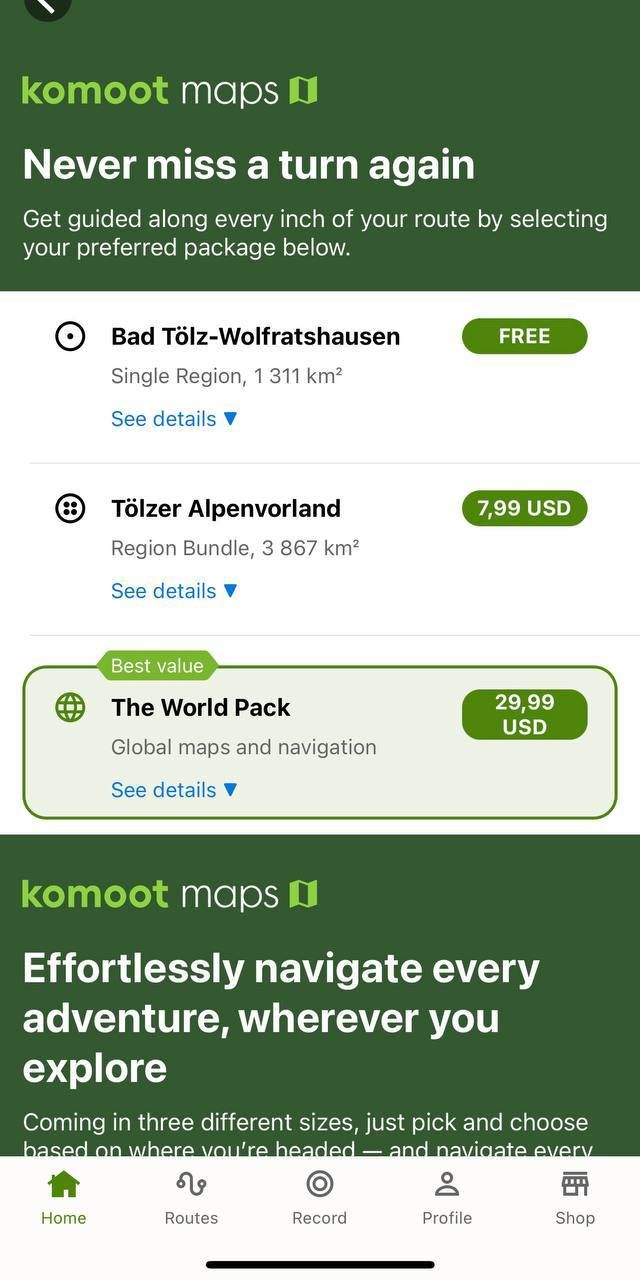Tap the Best value badge

point(157,666)
